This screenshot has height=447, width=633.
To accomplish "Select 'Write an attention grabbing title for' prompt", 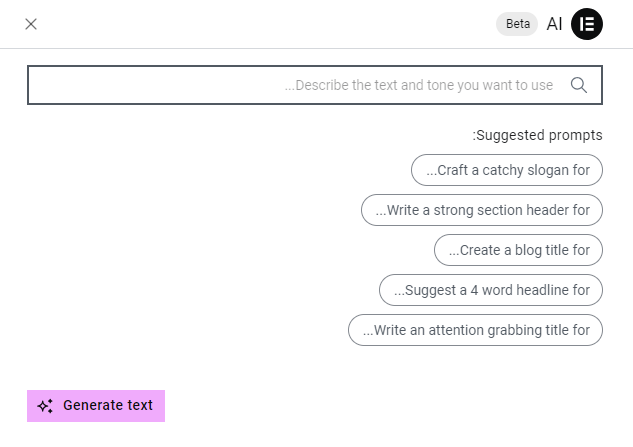I will 475,330.
